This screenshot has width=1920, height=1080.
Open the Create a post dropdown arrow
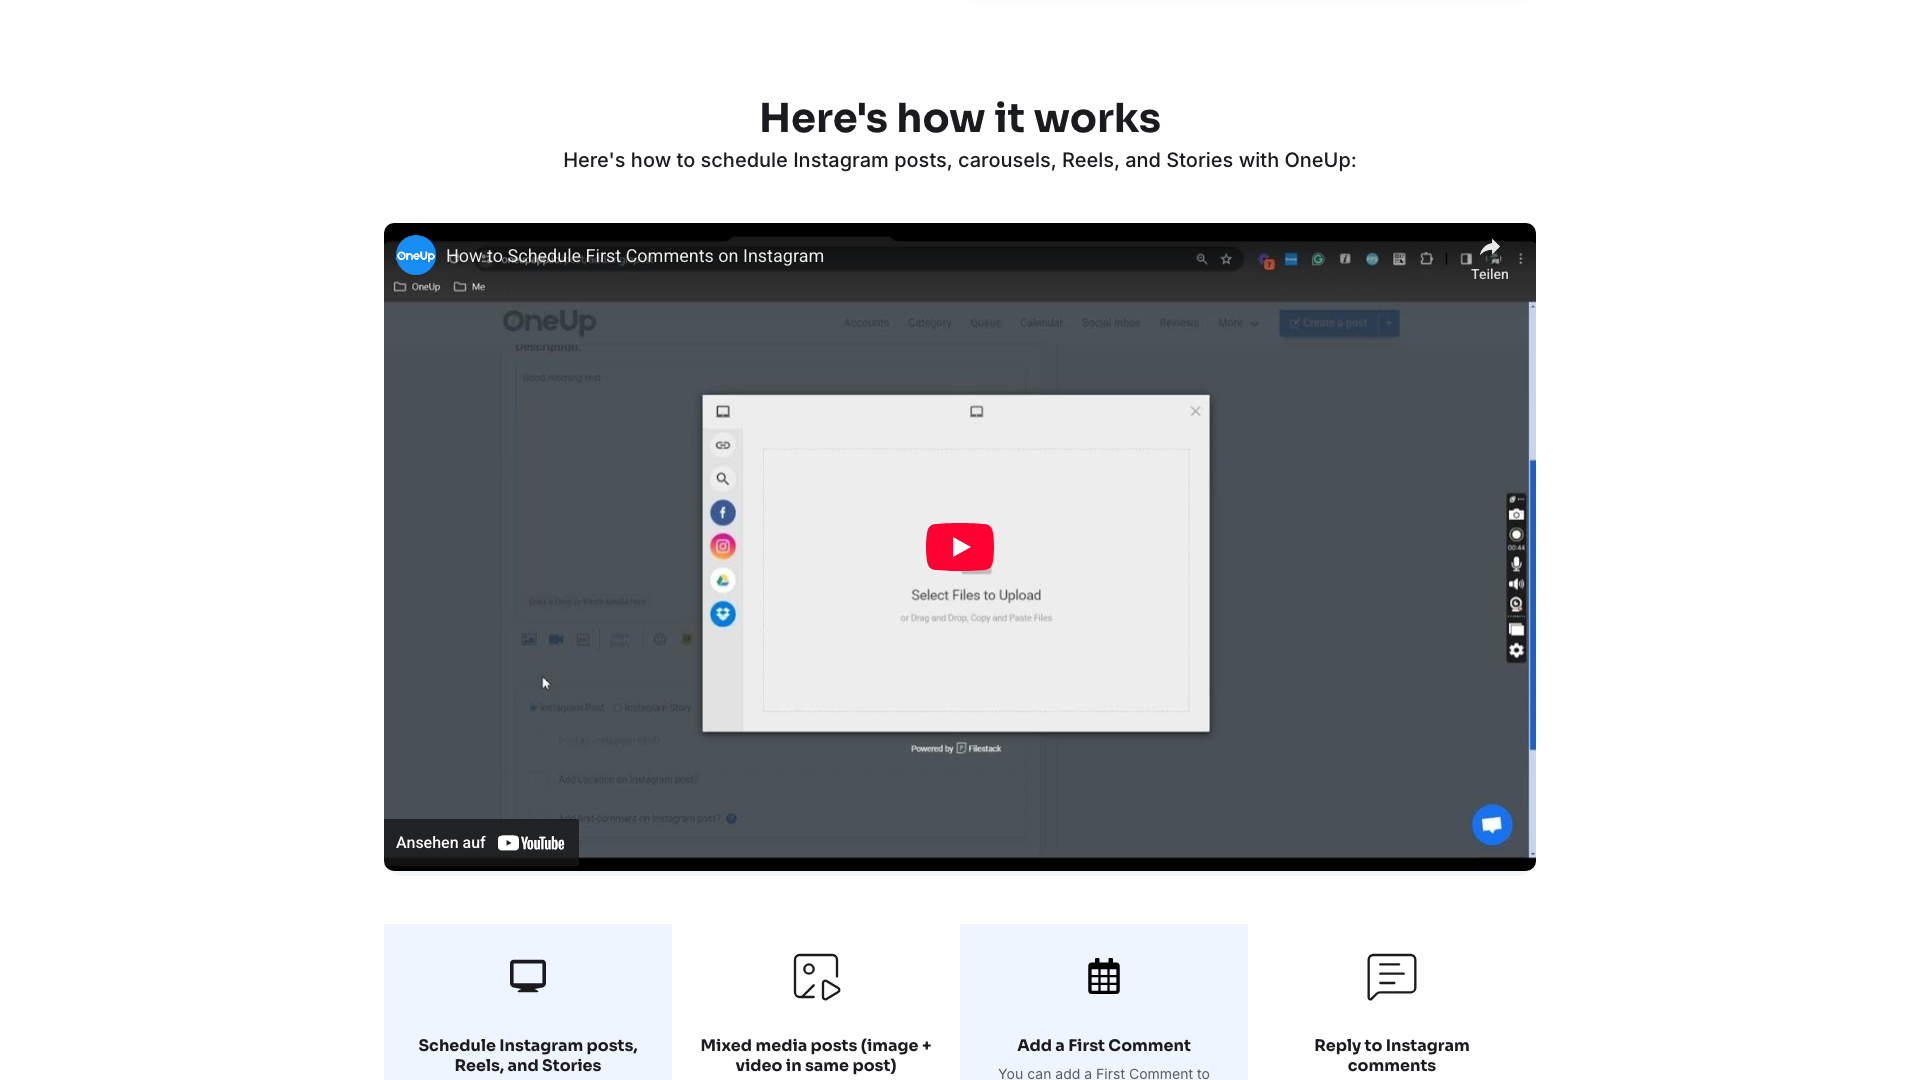click(1388, 323)
